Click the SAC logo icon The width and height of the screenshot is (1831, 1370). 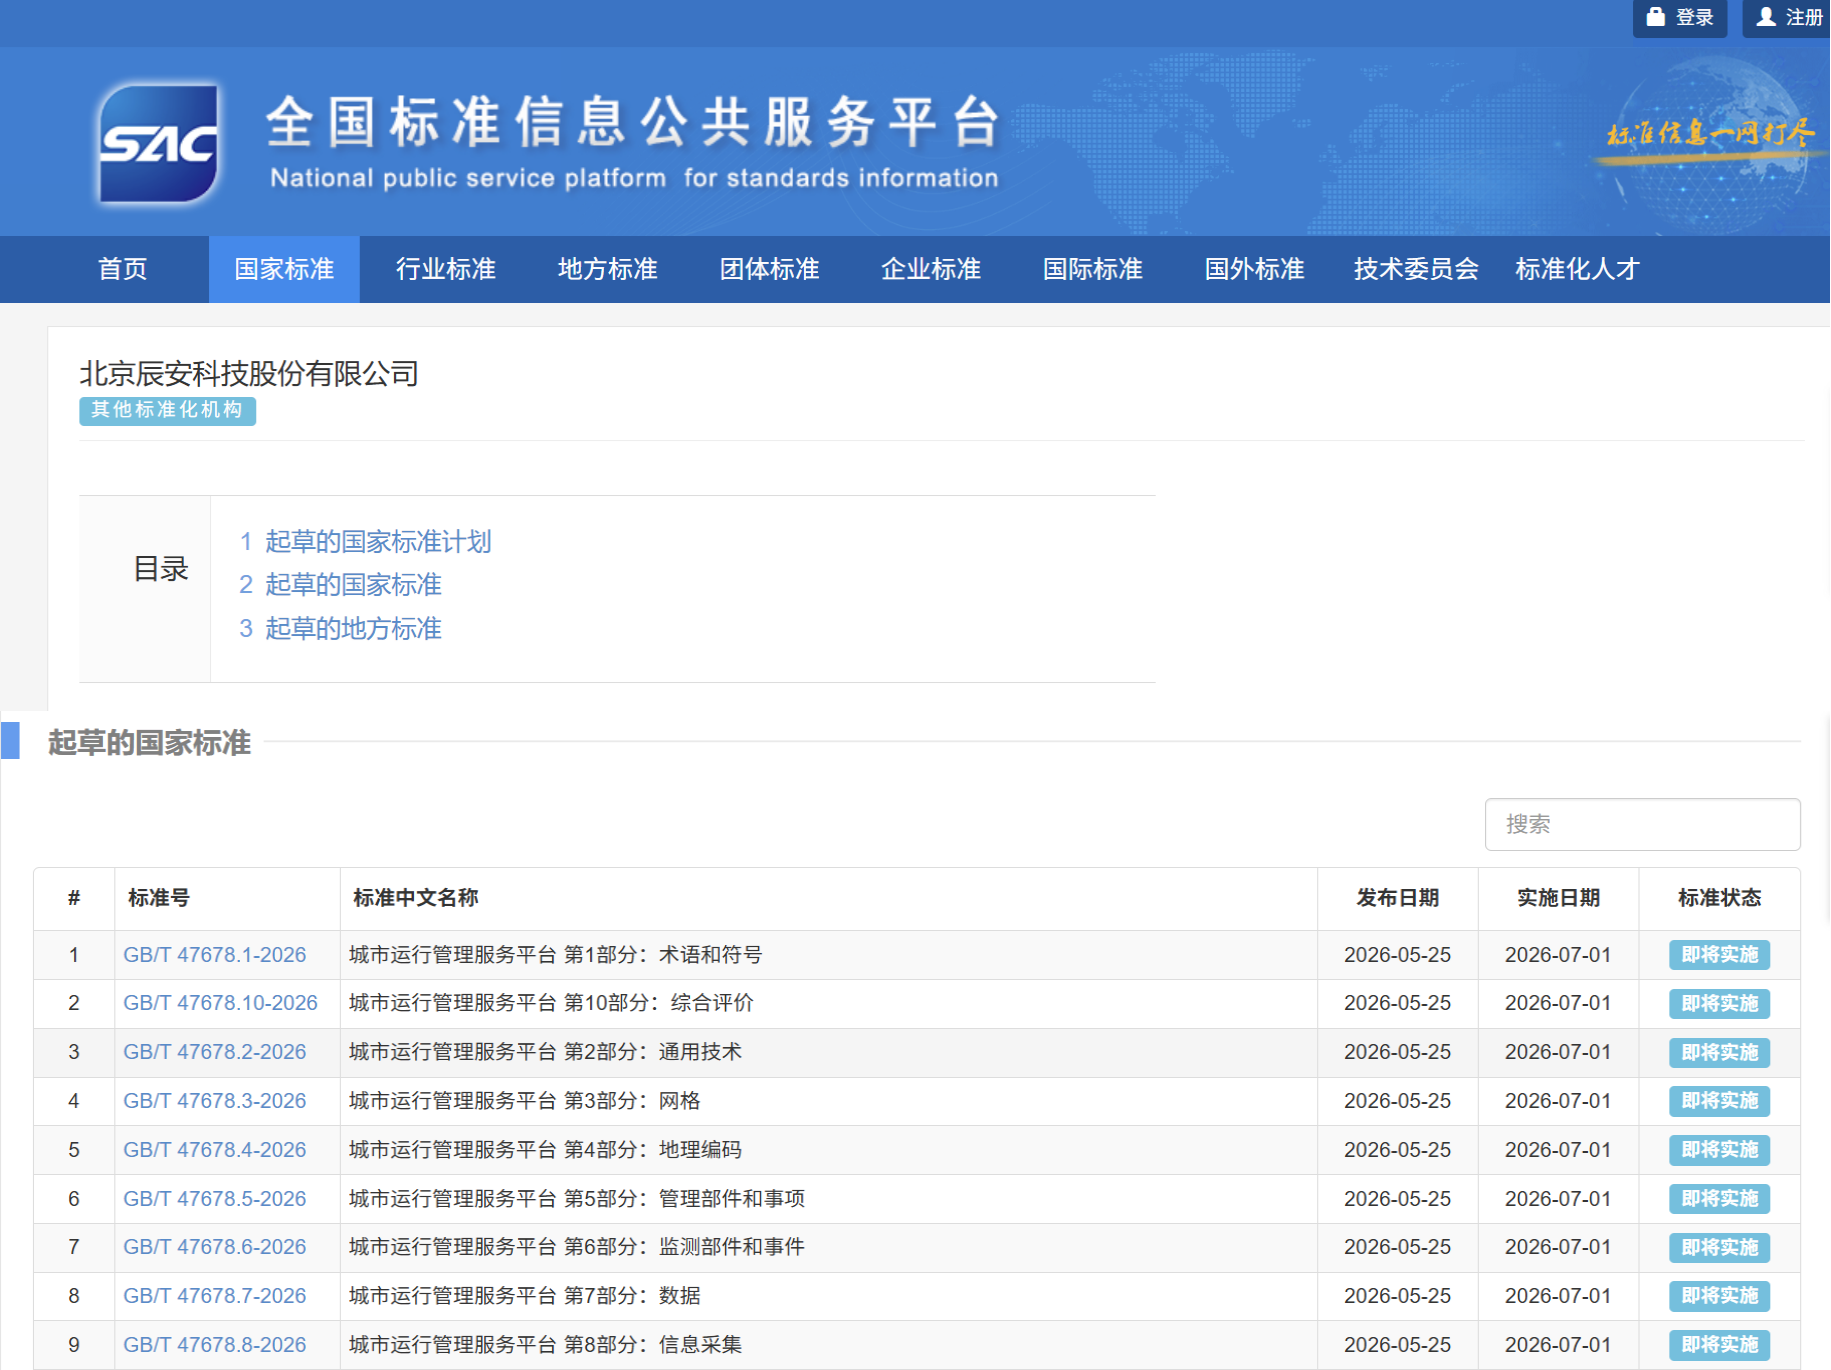click(x=158, y=144)
